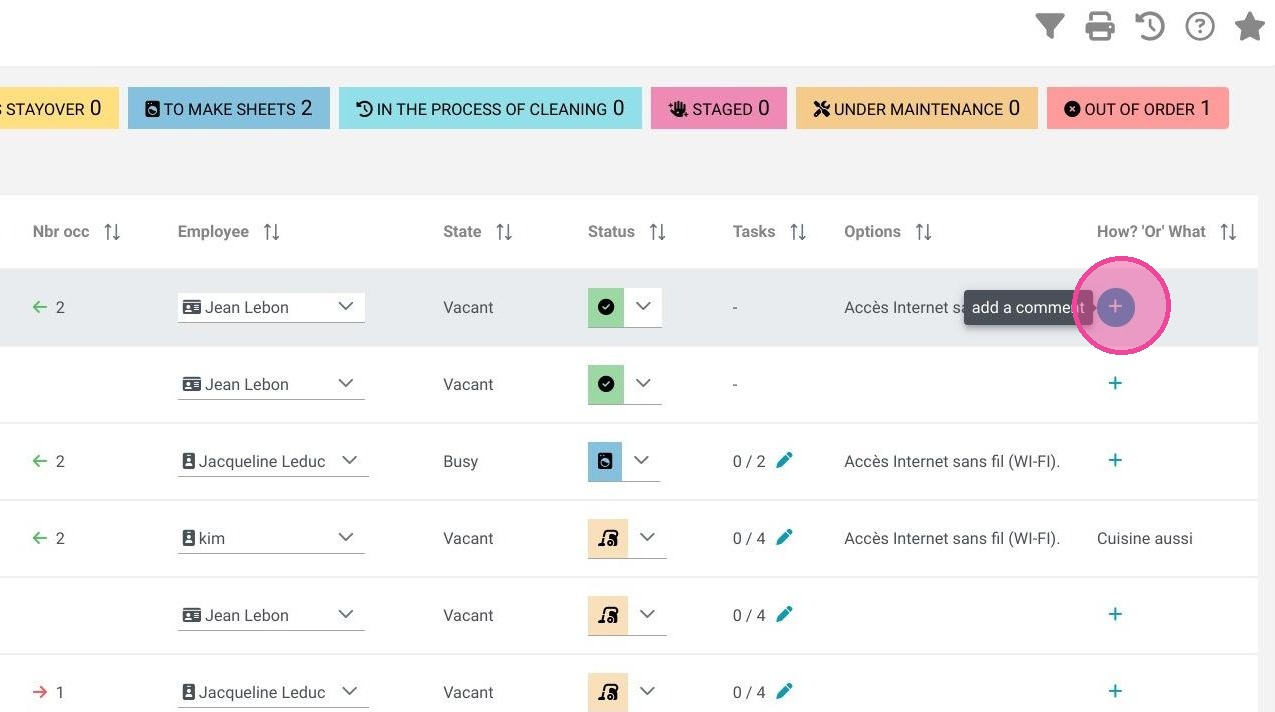This screenshot has height=712, width=1275.
Task: Sort by State column arrows
Action: point(504,232)
